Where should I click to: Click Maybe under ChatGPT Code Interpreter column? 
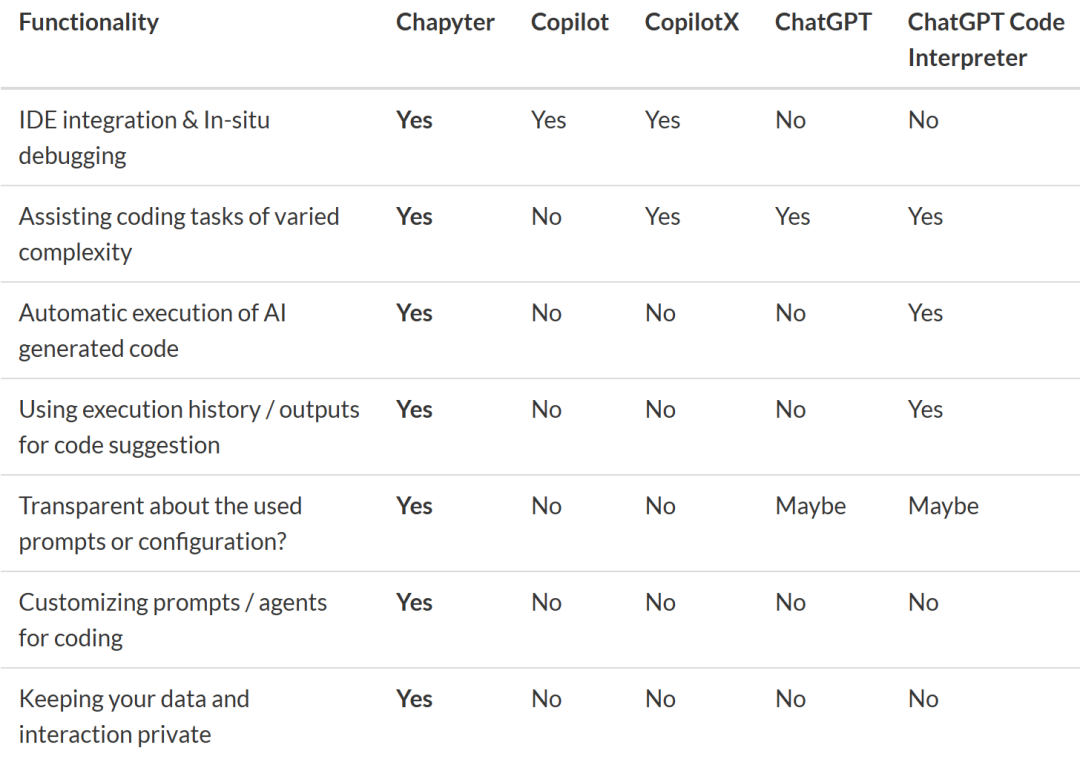944,506
